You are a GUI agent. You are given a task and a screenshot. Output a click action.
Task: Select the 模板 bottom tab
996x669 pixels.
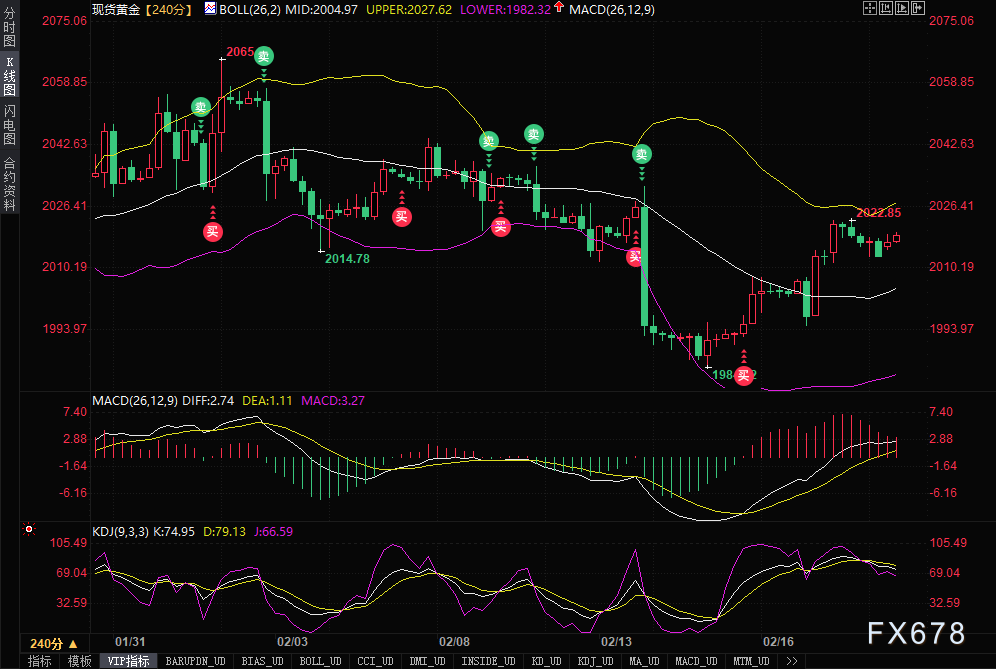click(x=79, y=661)
